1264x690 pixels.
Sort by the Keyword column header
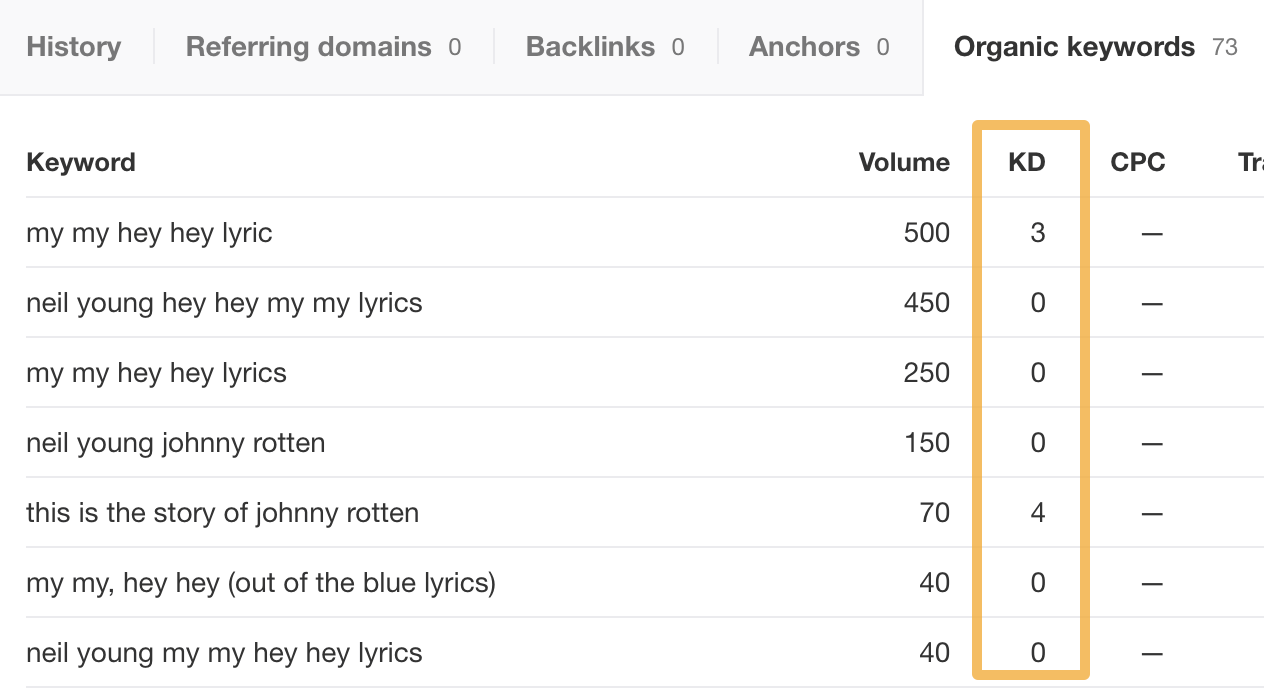point(81,162)
